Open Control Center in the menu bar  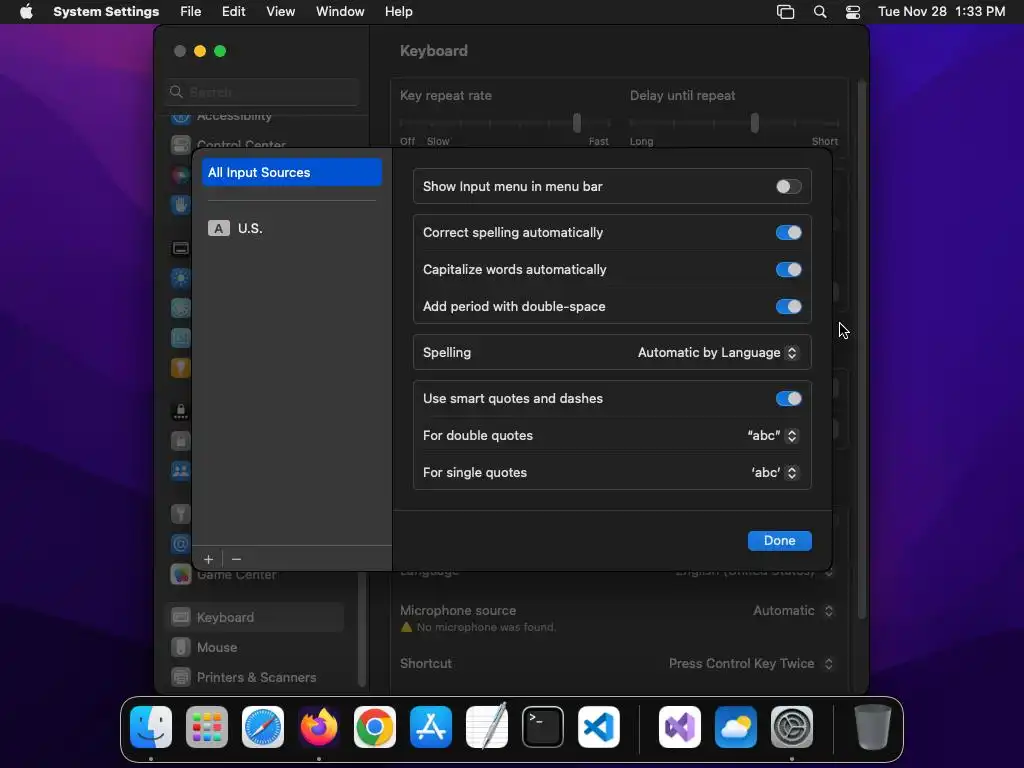pos(852,12)
